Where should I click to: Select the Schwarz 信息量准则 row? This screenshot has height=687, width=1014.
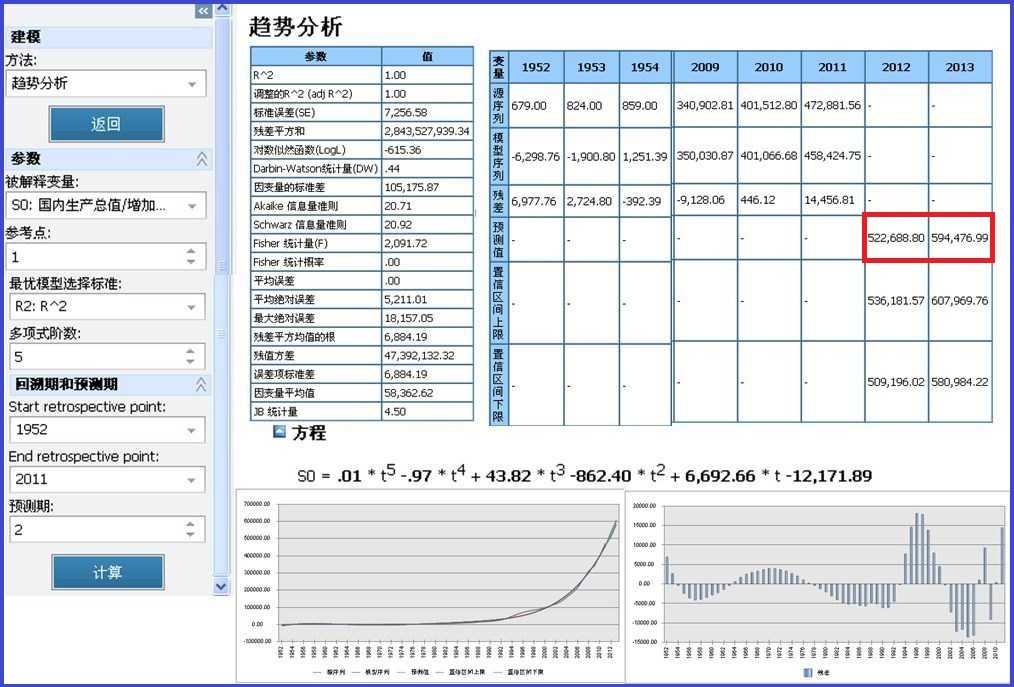(362, 224)
